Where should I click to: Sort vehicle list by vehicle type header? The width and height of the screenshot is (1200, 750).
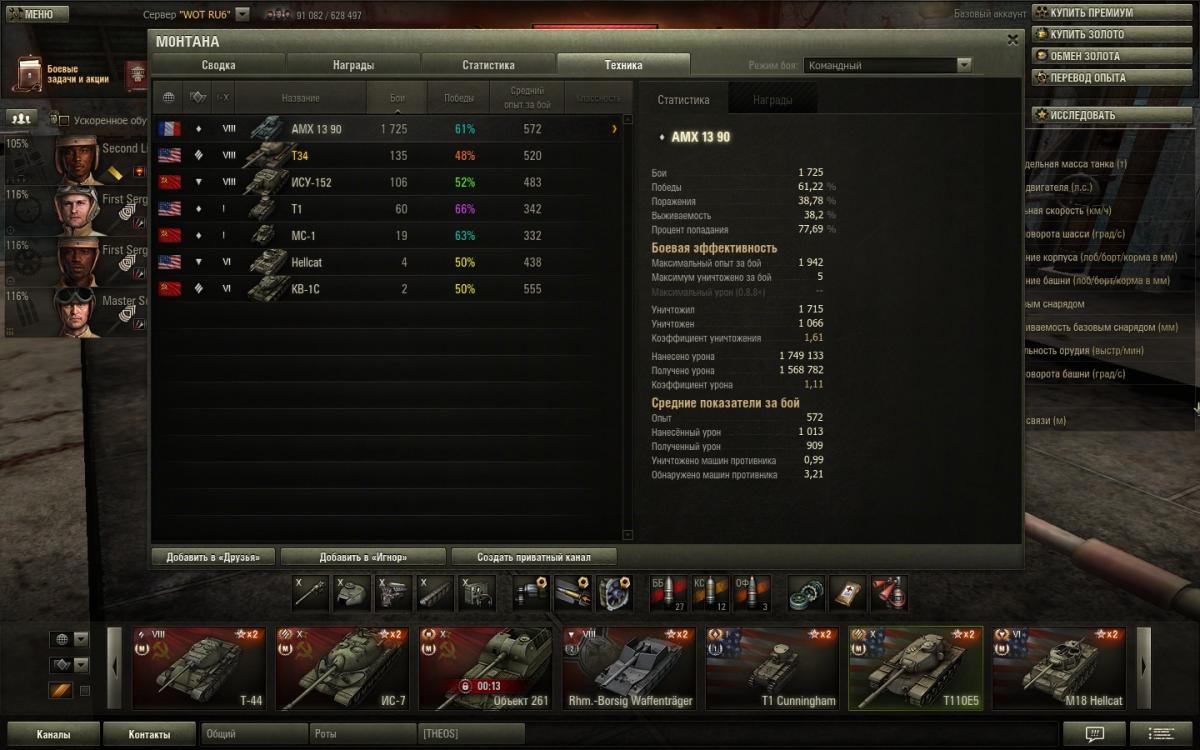click(197, 98)
